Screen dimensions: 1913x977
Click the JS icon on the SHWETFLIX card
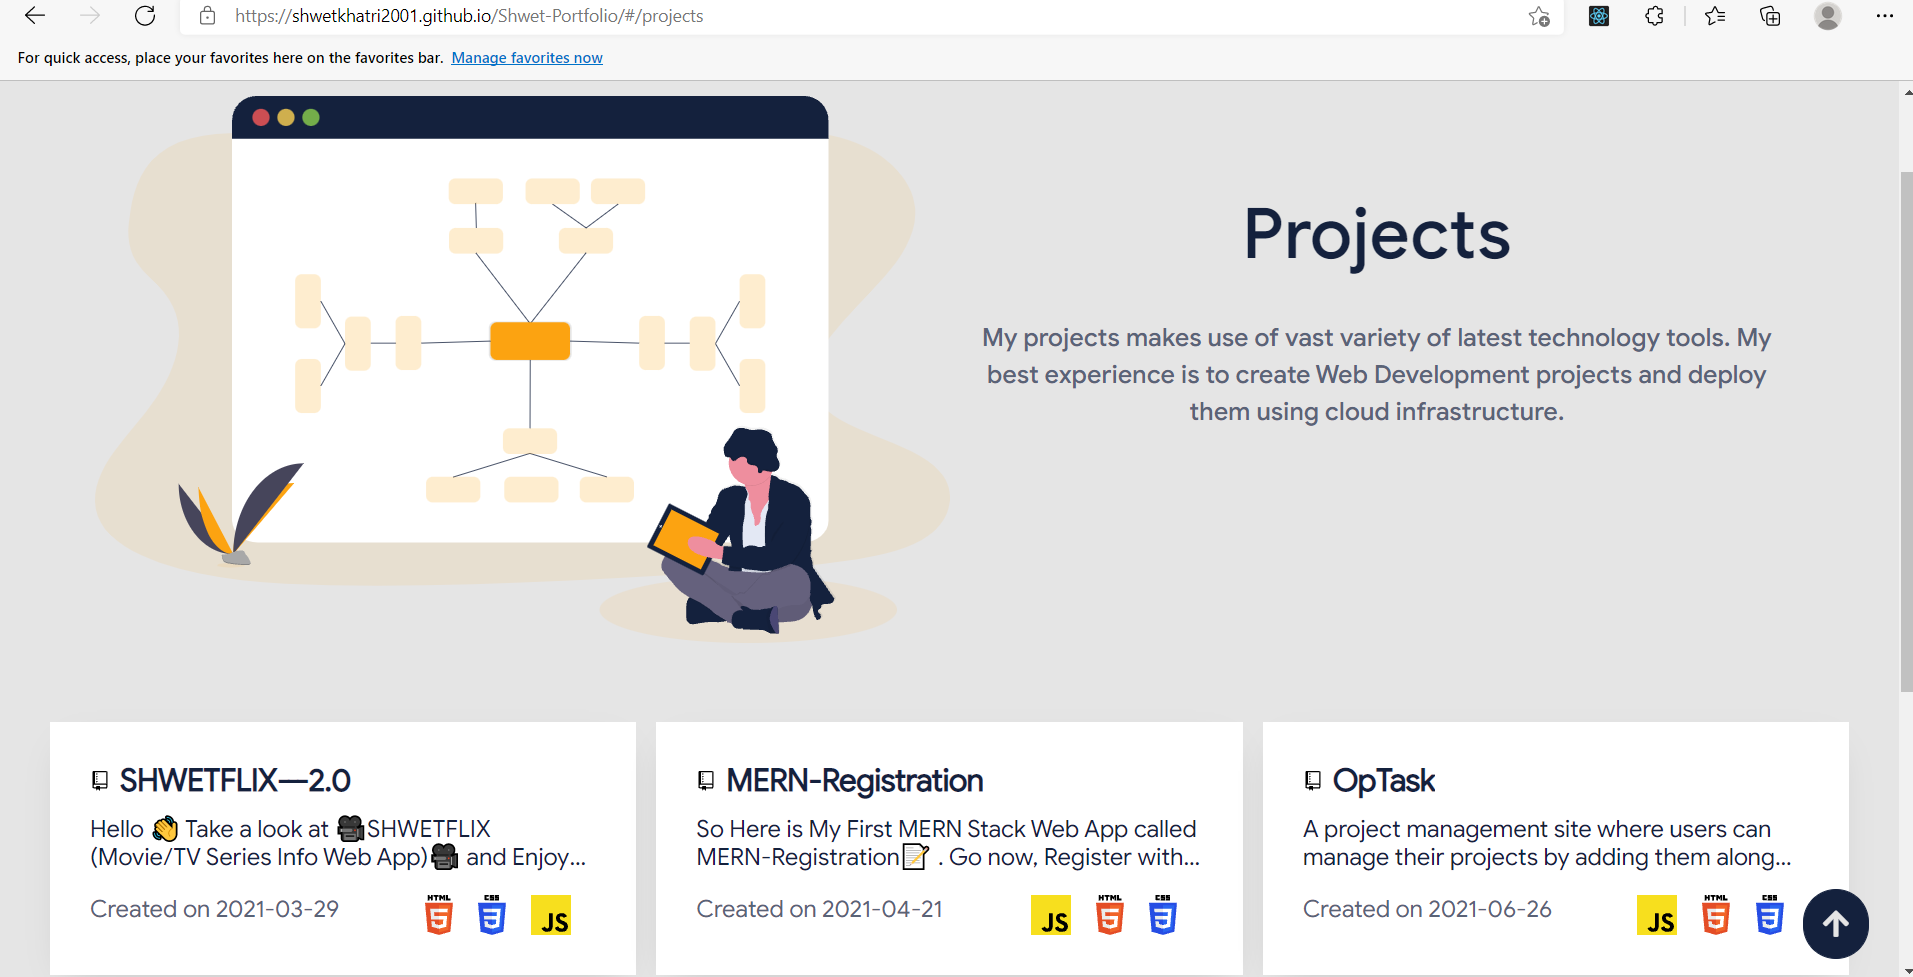click(551, 915)
